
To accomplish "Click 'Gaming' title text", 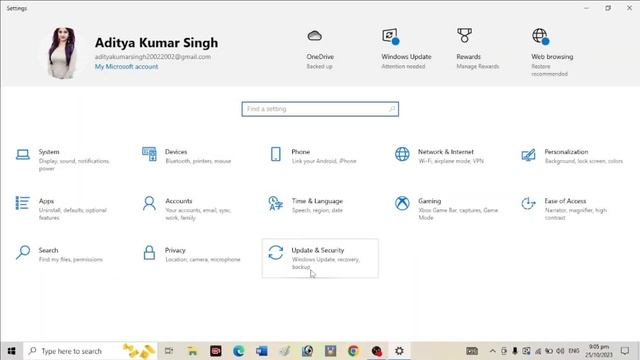I will click(429, 201).
